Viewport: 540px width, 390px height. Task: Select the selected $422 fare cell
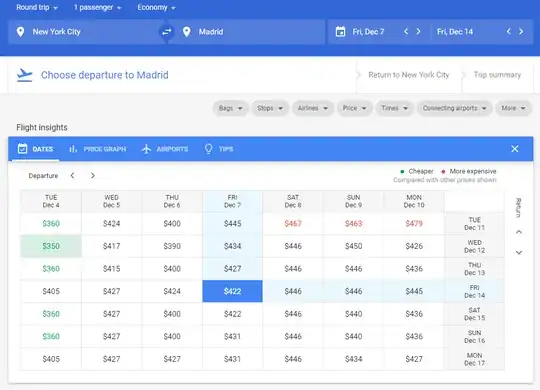point(232,291)
